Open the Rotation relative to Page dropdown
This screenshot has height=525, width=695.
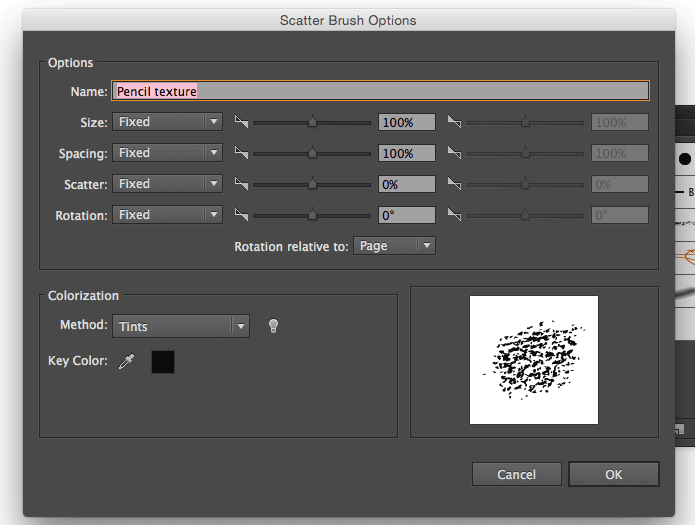[395, 246]
